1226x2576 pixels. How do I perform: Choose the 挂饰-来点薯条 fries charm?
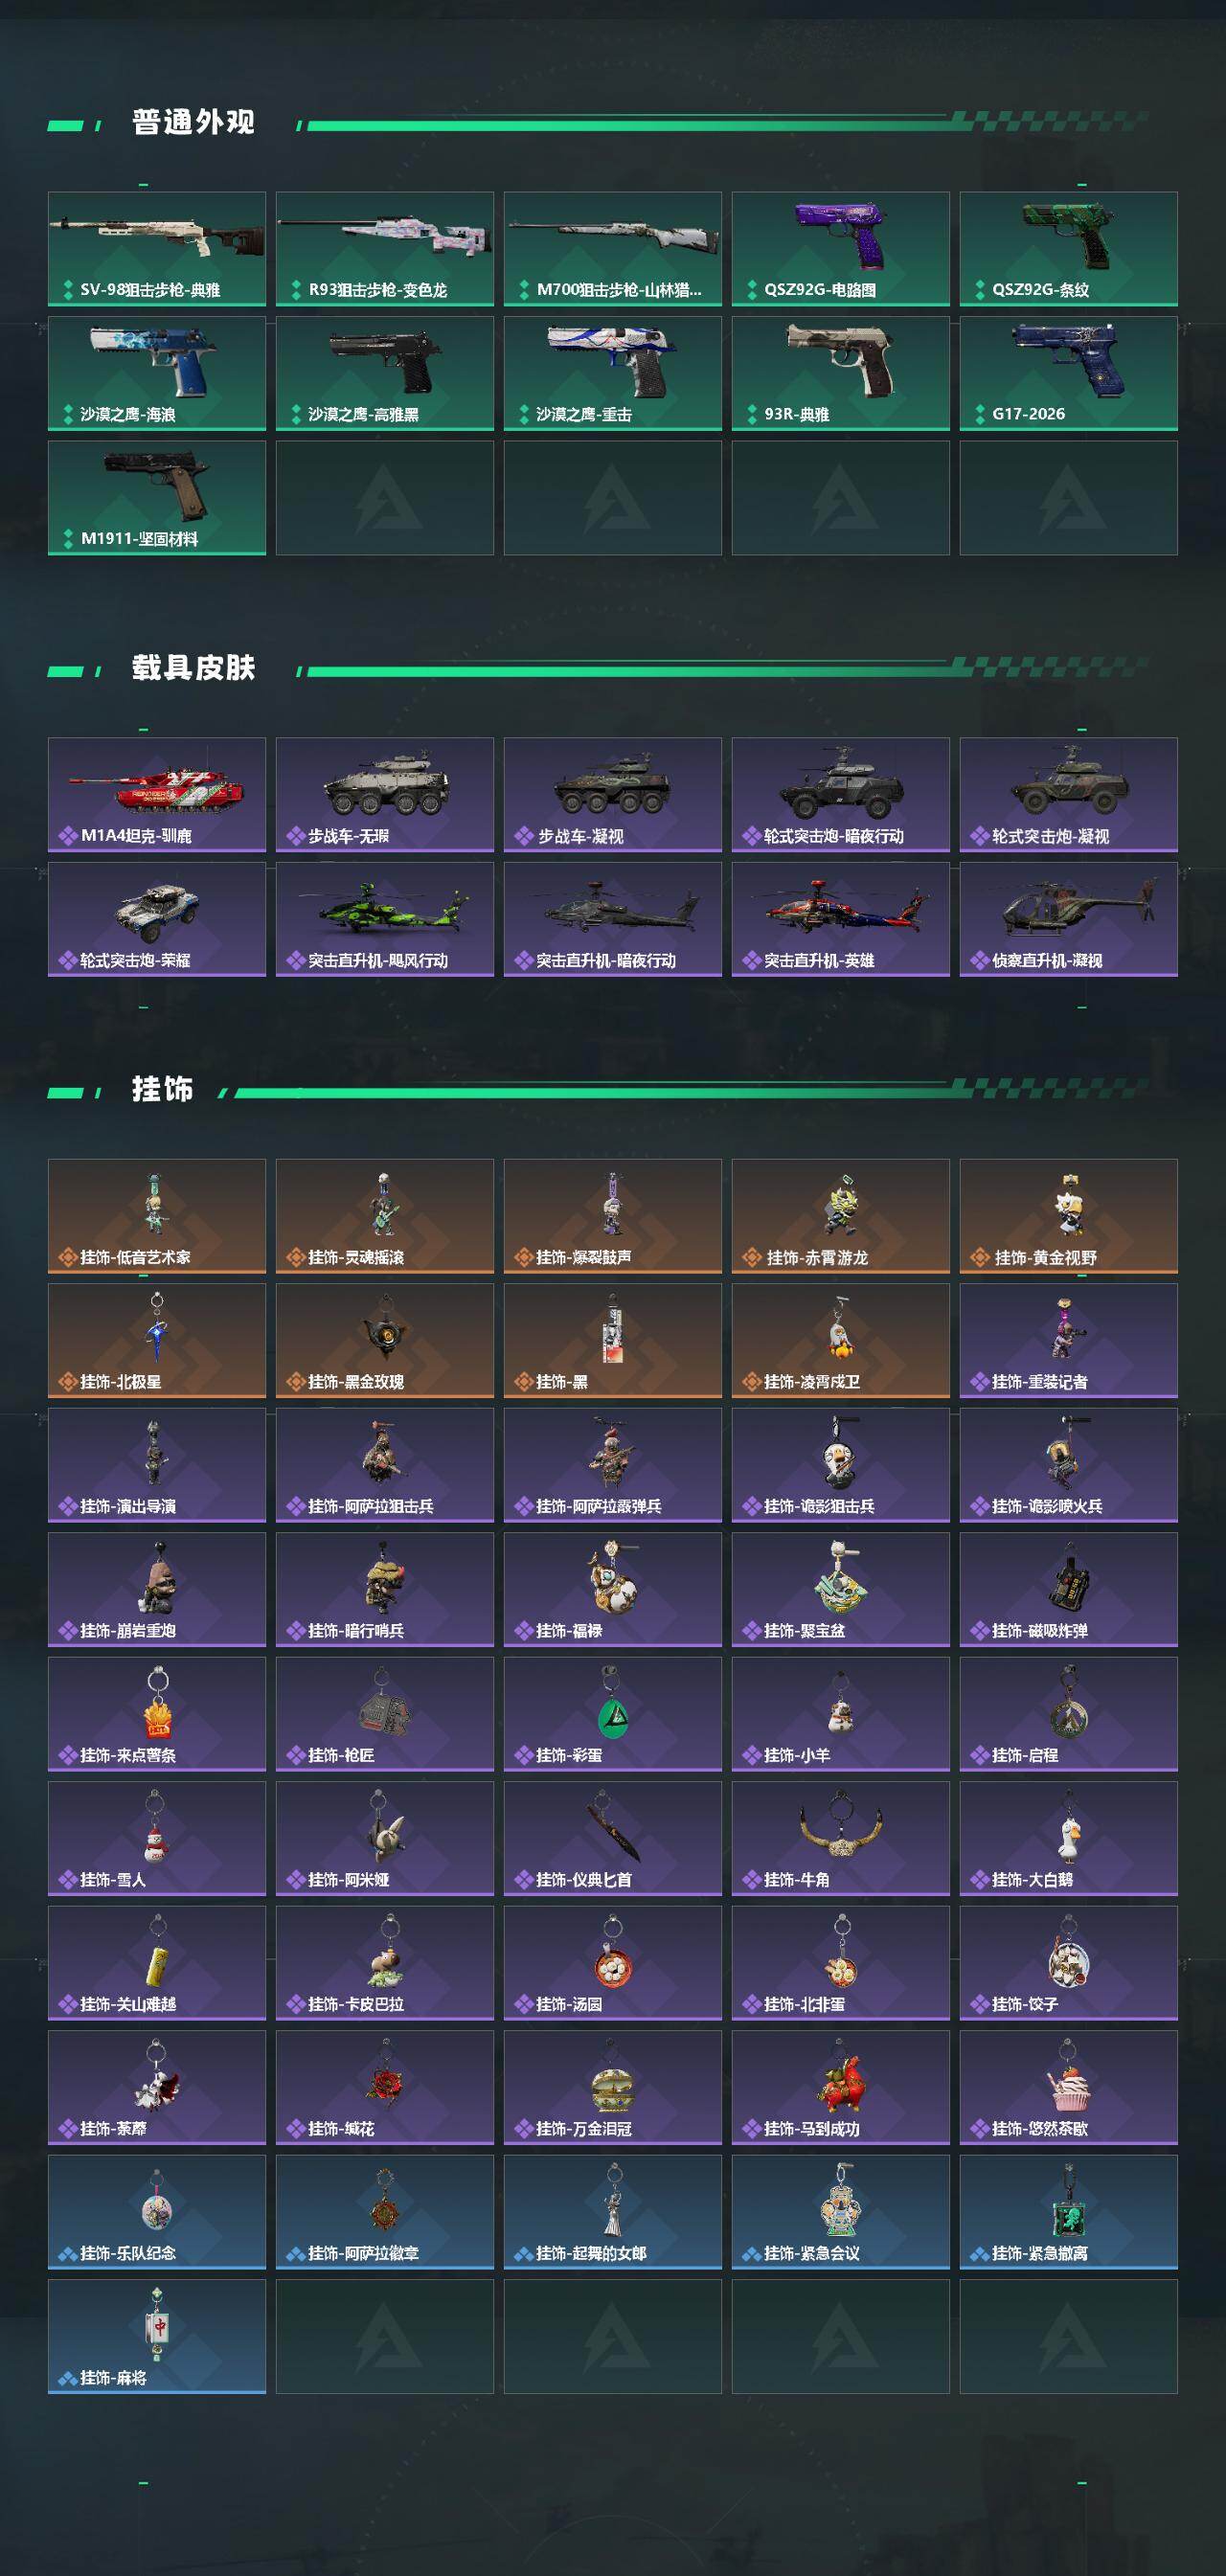[x=157, y=1714]
